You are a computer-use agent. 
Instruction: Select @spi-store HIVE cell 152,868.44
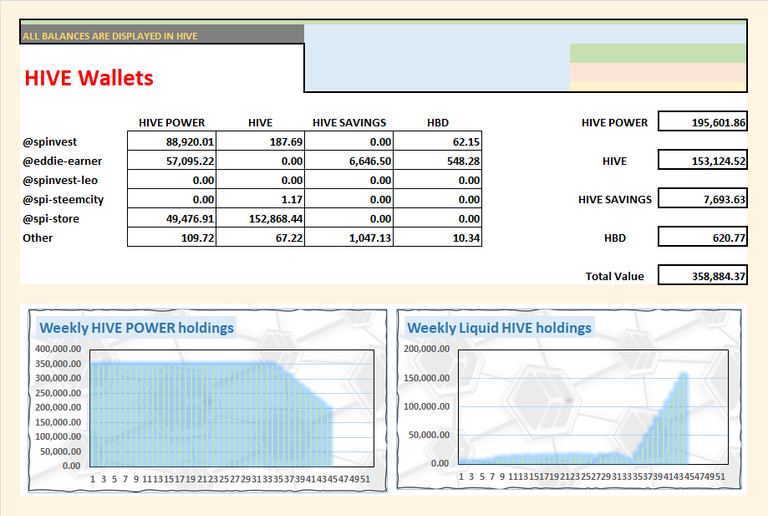[260, 218]
